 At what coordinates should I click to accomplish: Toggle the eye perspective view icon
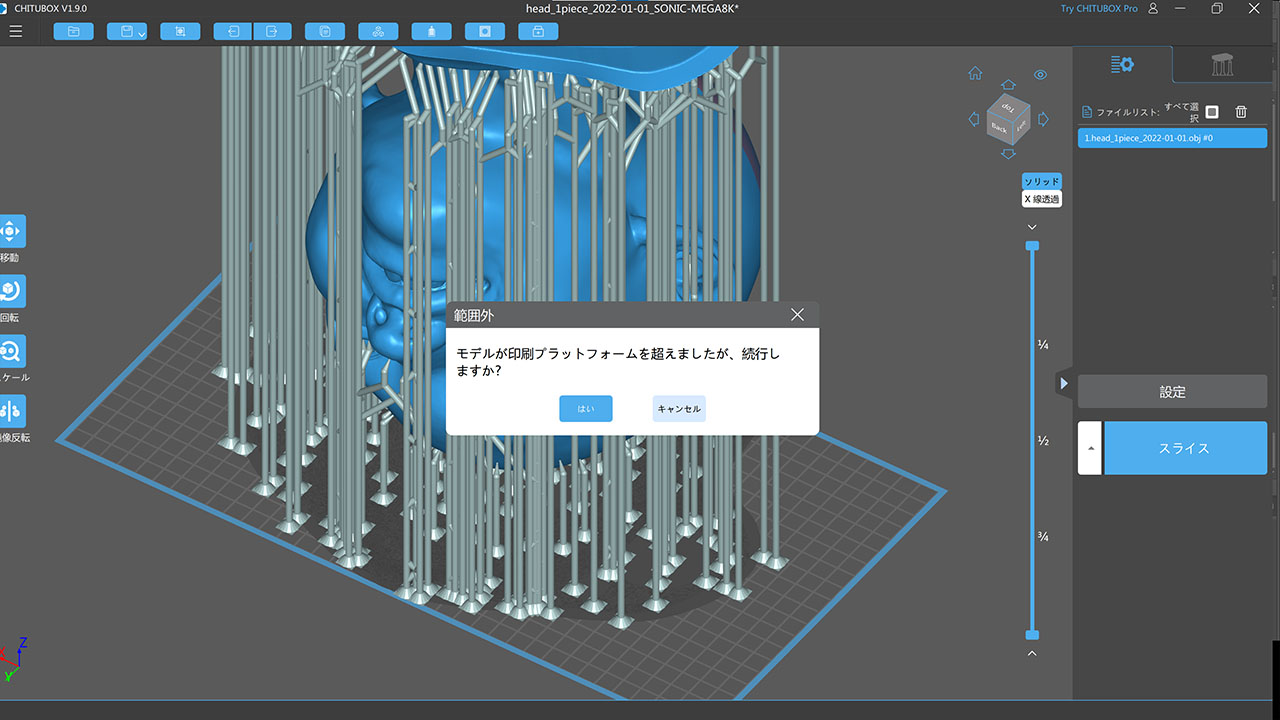pyautogui.click(x=1041, y=74)
